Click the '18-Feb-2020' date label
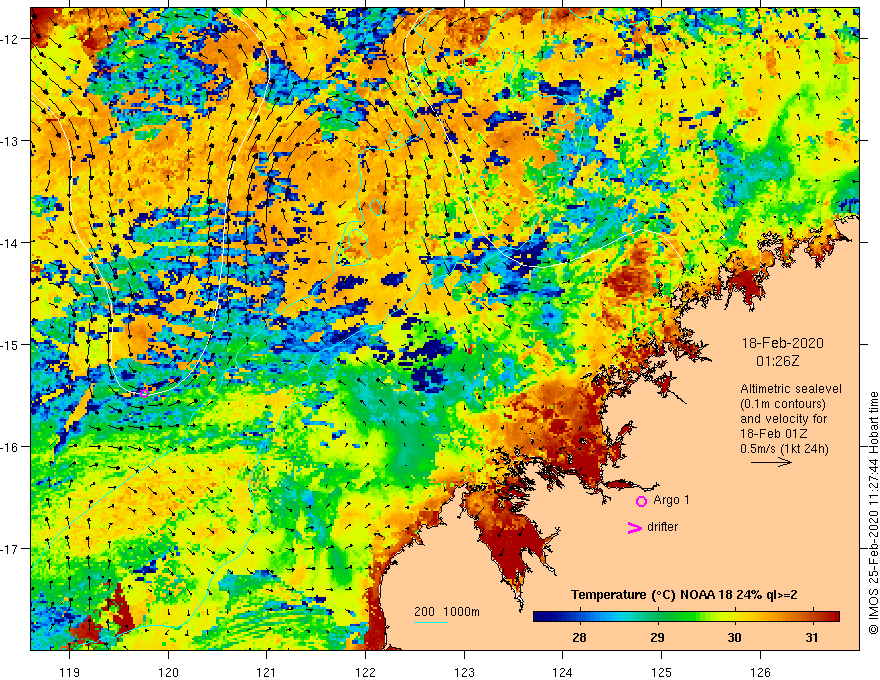 tap(782, 343)
